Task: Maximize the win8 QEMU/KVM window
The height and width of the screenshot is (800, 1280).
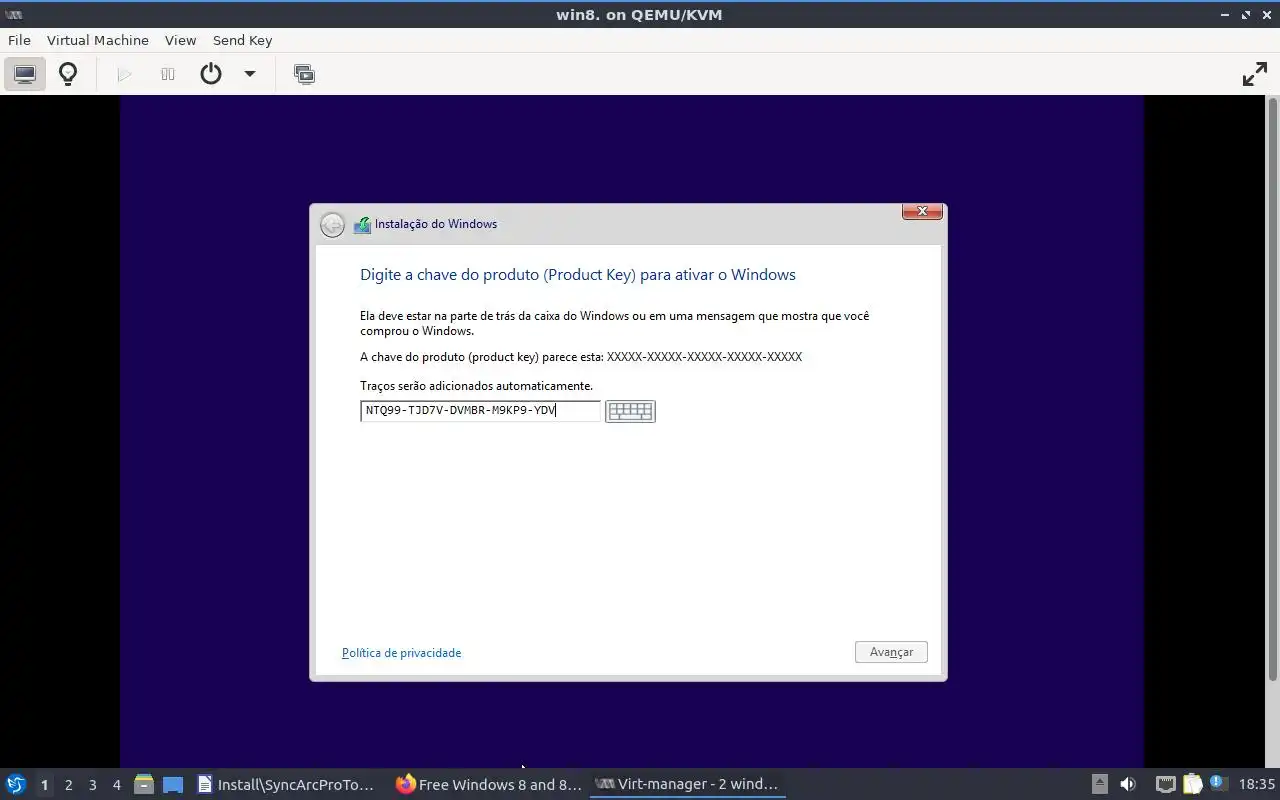Action: pos(1246,14)
